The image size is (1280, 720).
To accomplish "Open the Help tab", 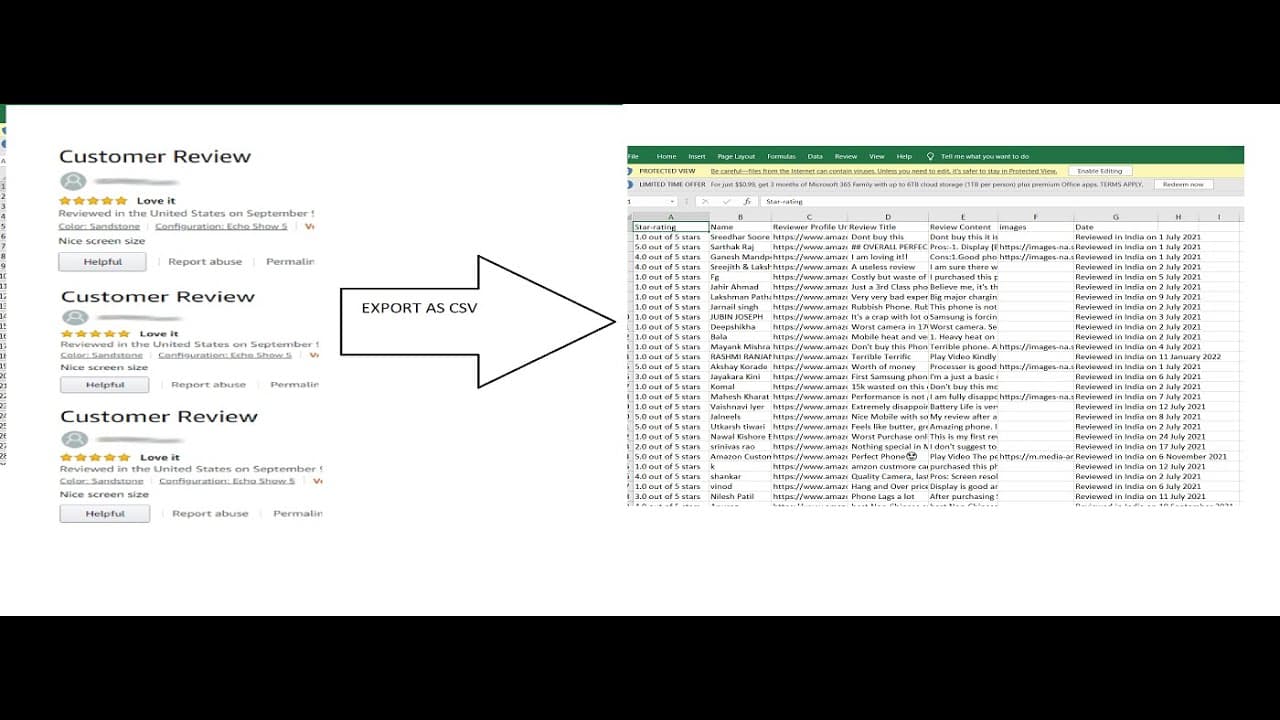I will point(904,156).
